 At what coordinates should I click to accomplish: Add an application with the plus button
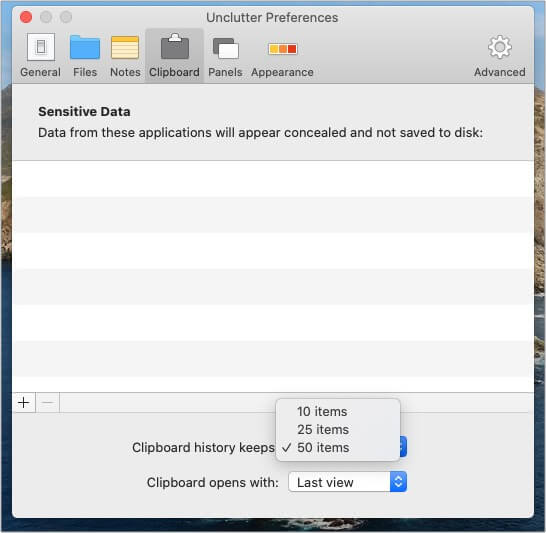tap(24, 402)
